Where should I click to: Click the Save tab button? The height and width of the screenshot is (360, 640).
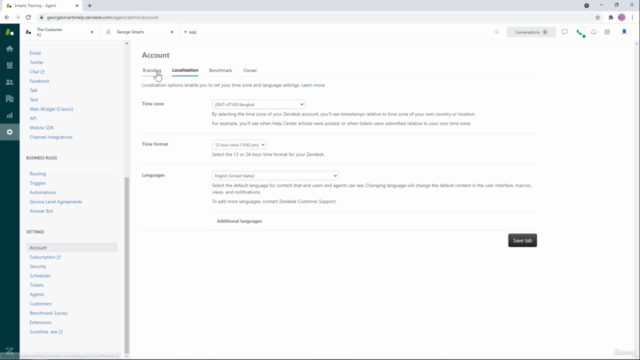point(522,240)
